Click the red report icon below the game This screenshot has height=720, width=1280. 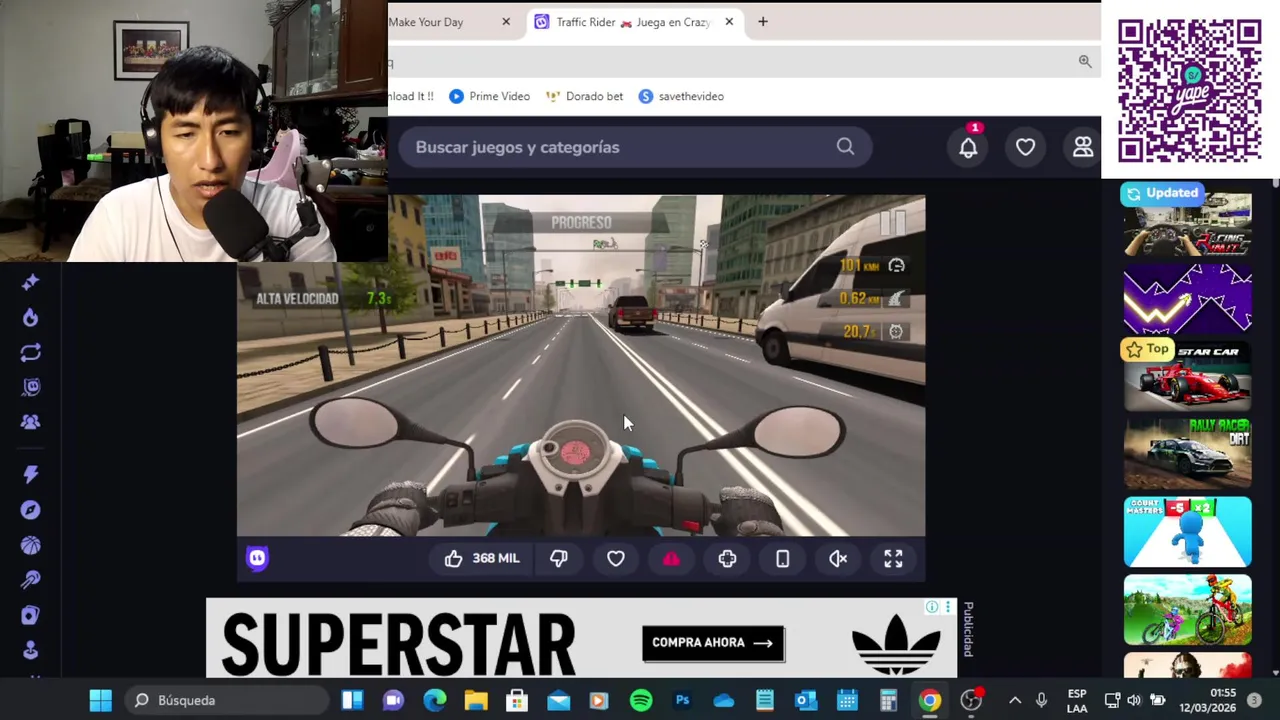[671, 558]
